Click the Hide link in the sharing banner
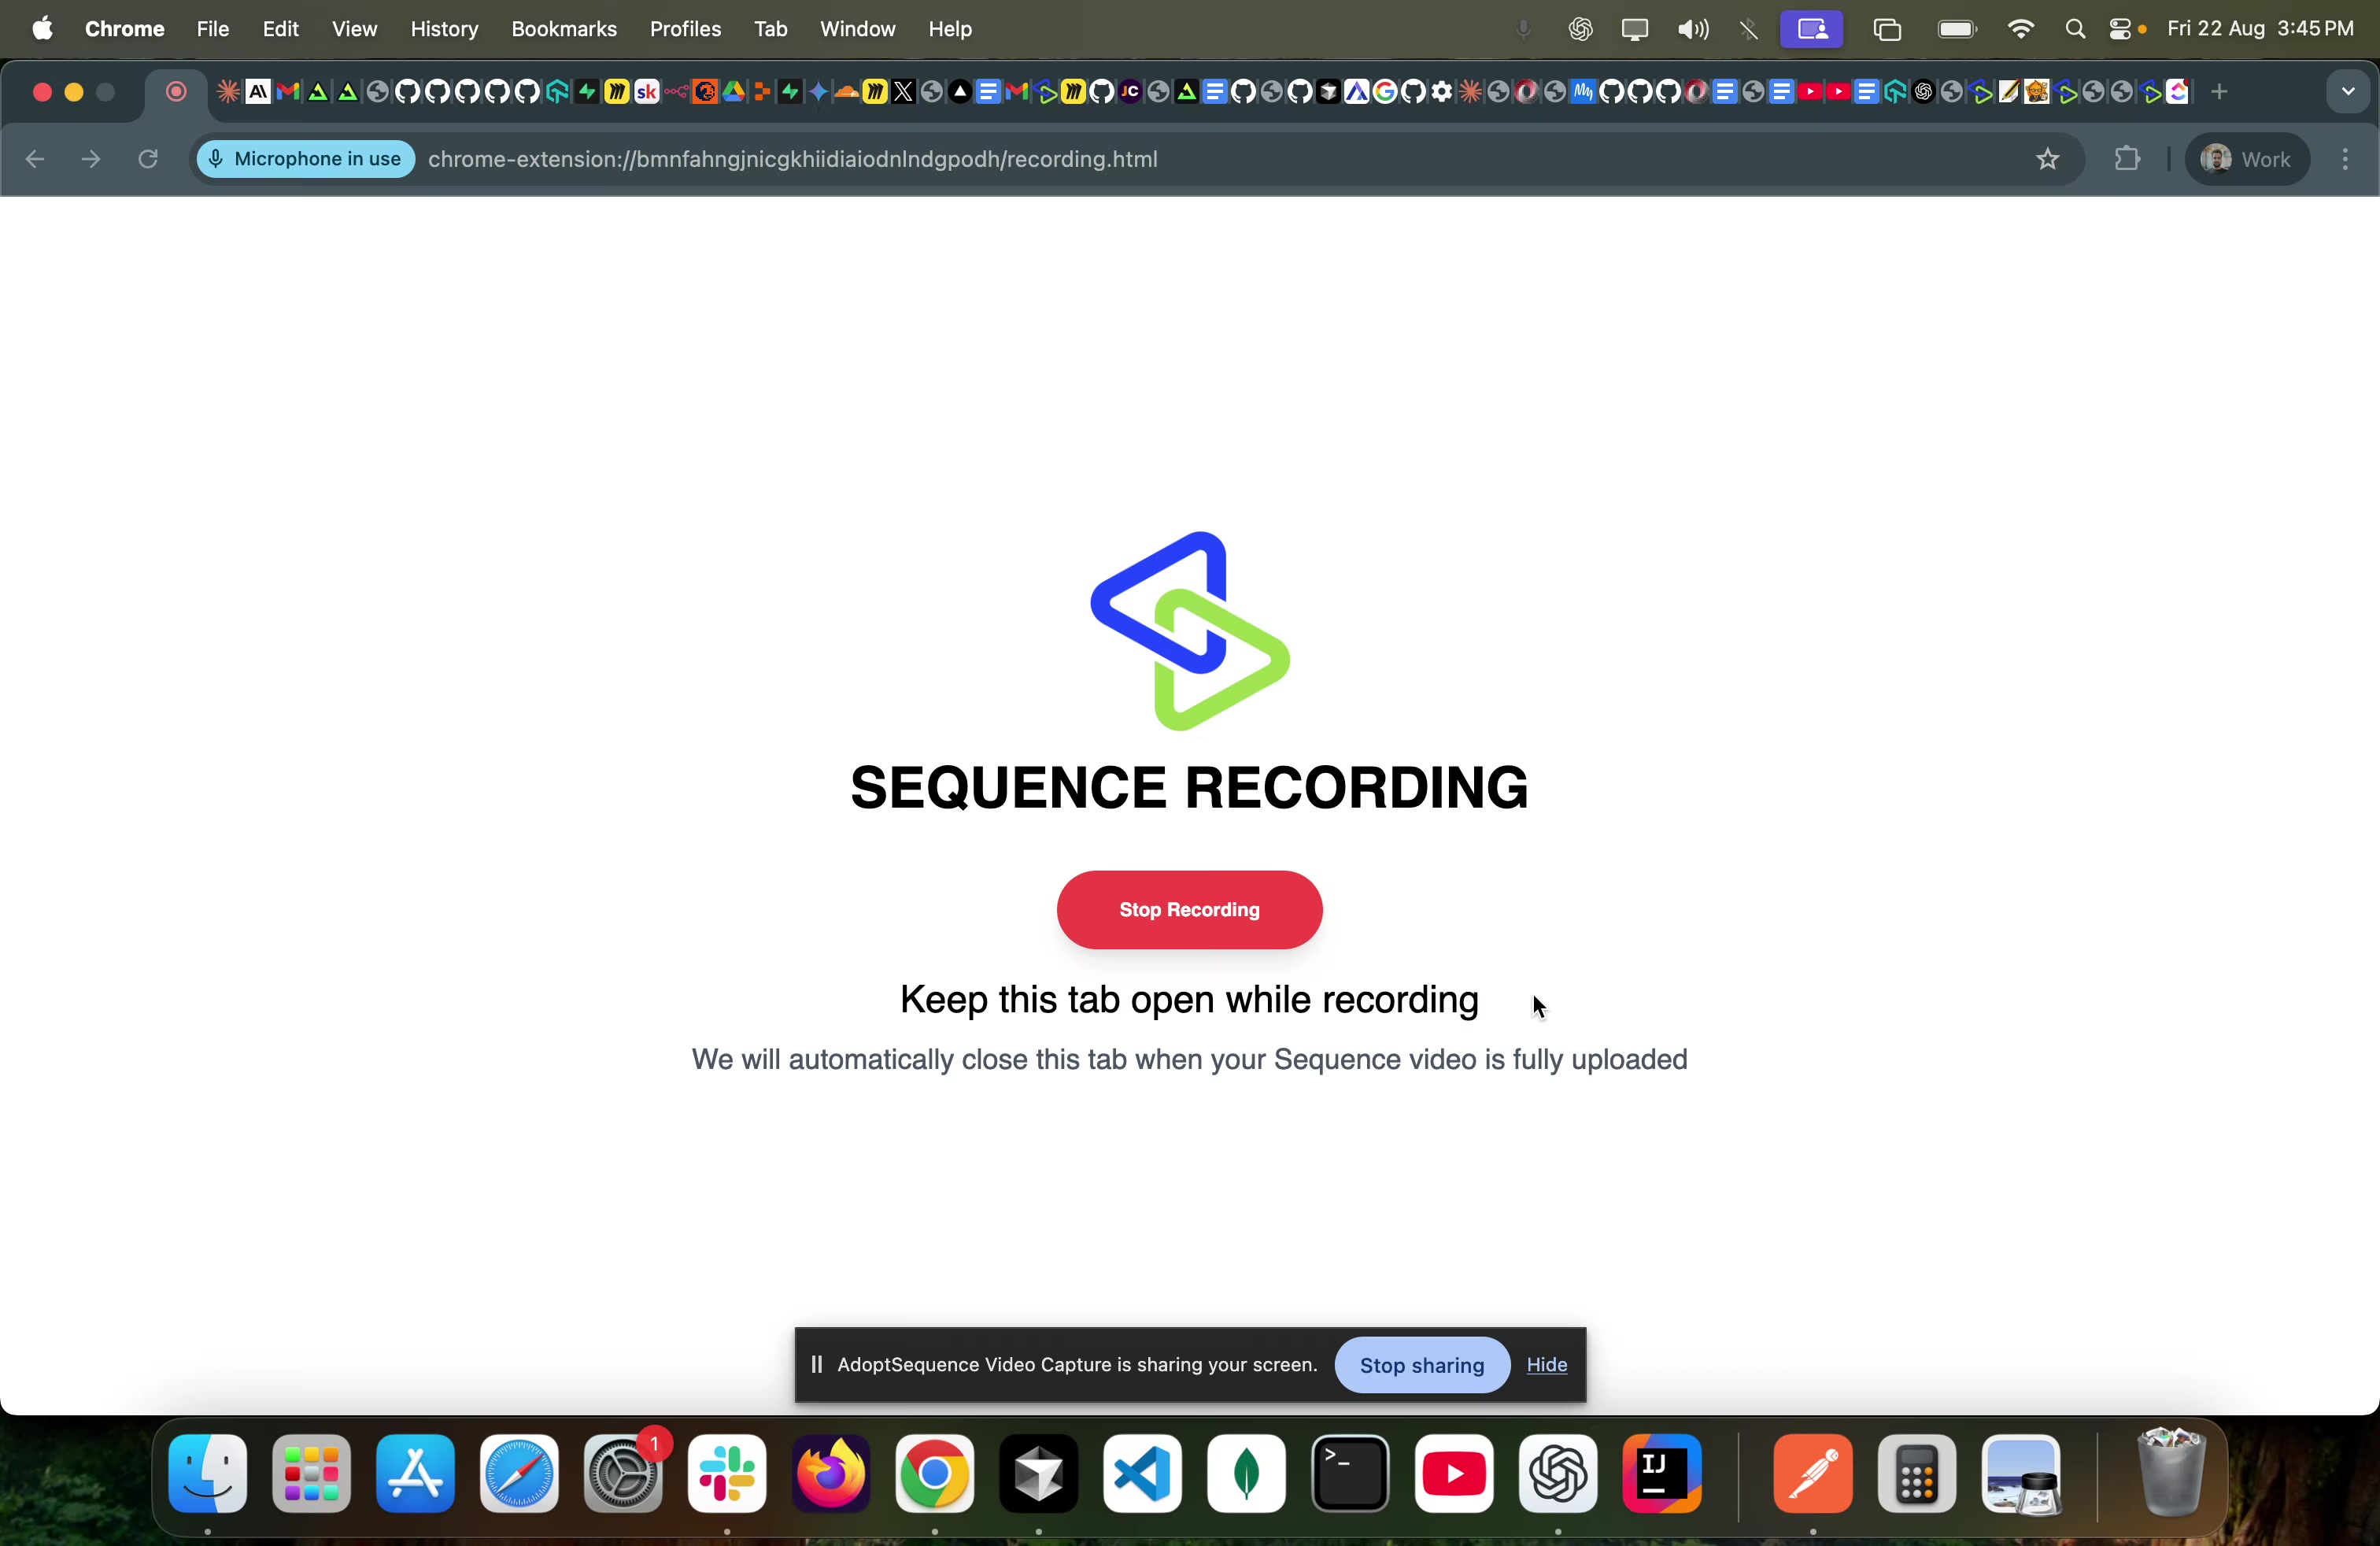 (1546, 1365)
